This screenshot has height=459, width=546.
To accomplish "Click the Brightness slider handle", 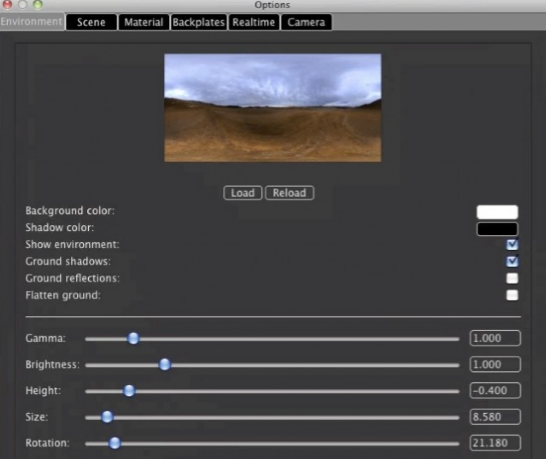I will point(164,365).
